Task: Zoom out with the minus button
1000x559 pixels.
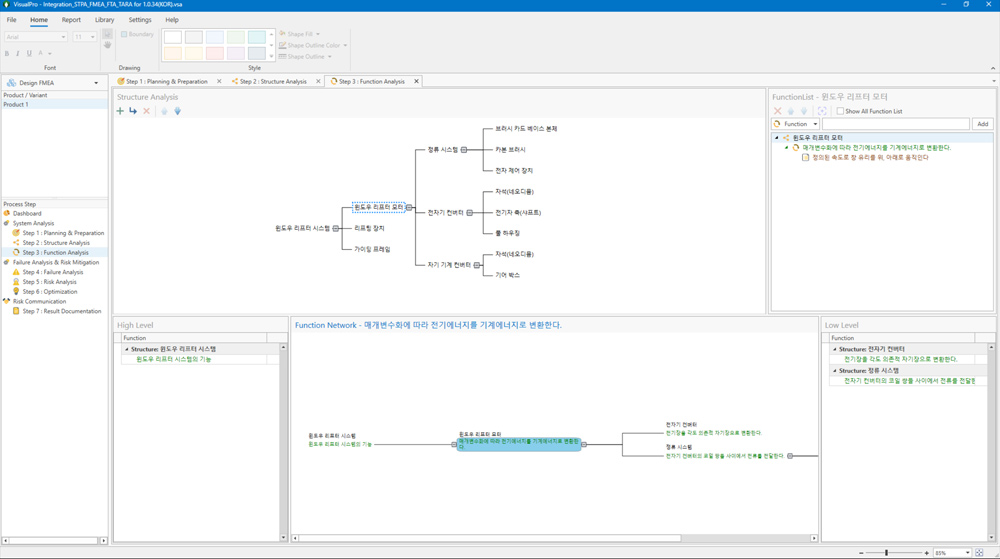Action: tap(861, 553)
